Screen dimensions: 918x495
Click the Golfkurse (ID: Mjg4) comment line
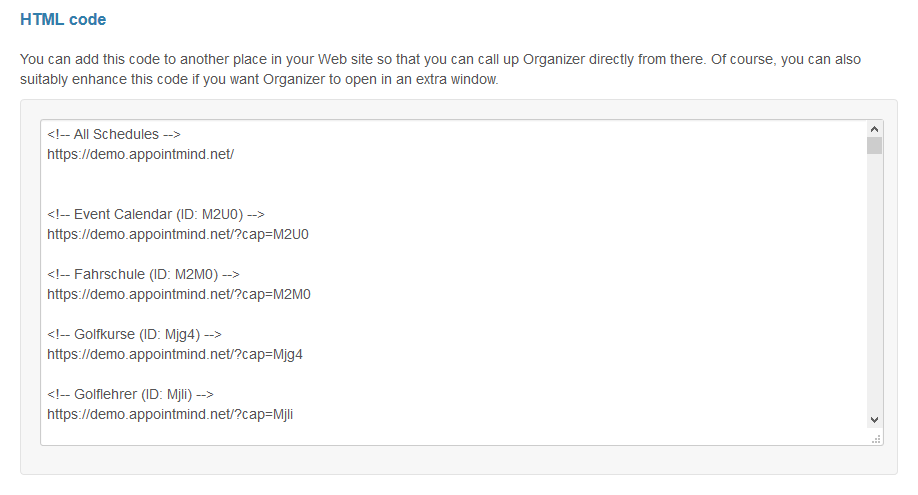click(x=134, y=334)
